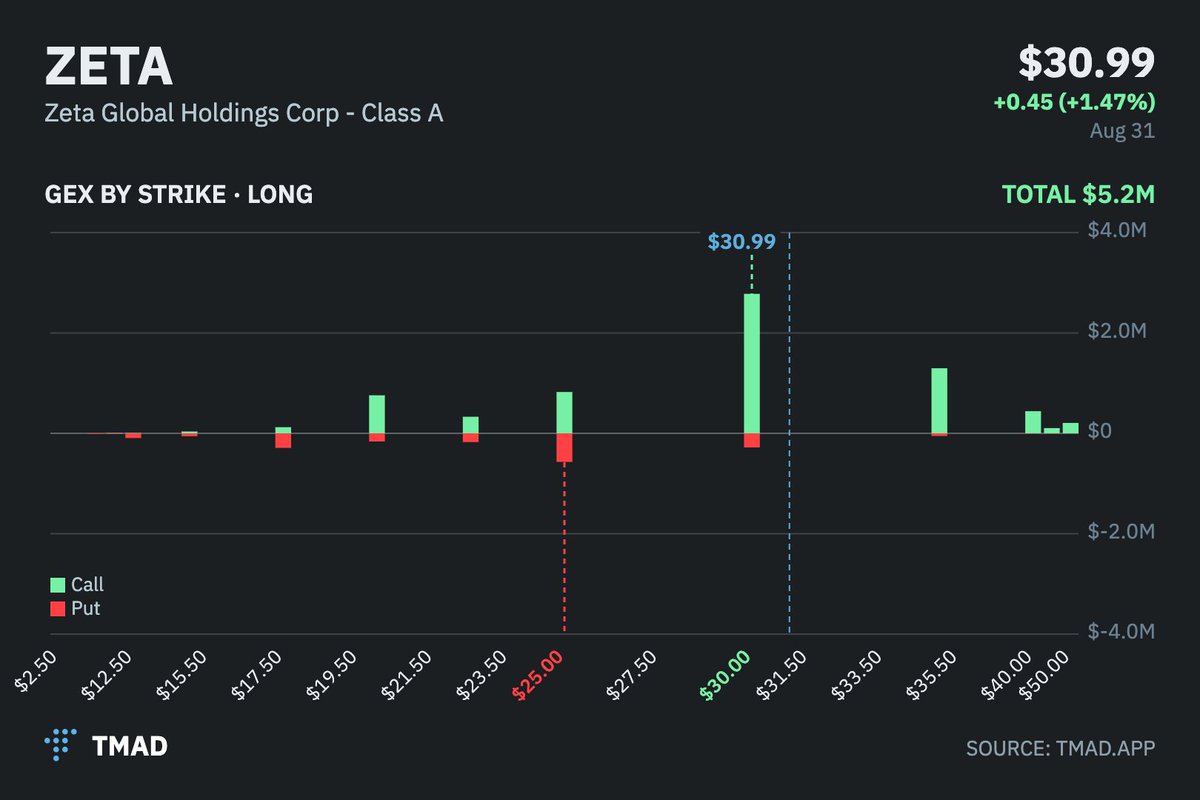Click the red put bar at $25.00

564,447
